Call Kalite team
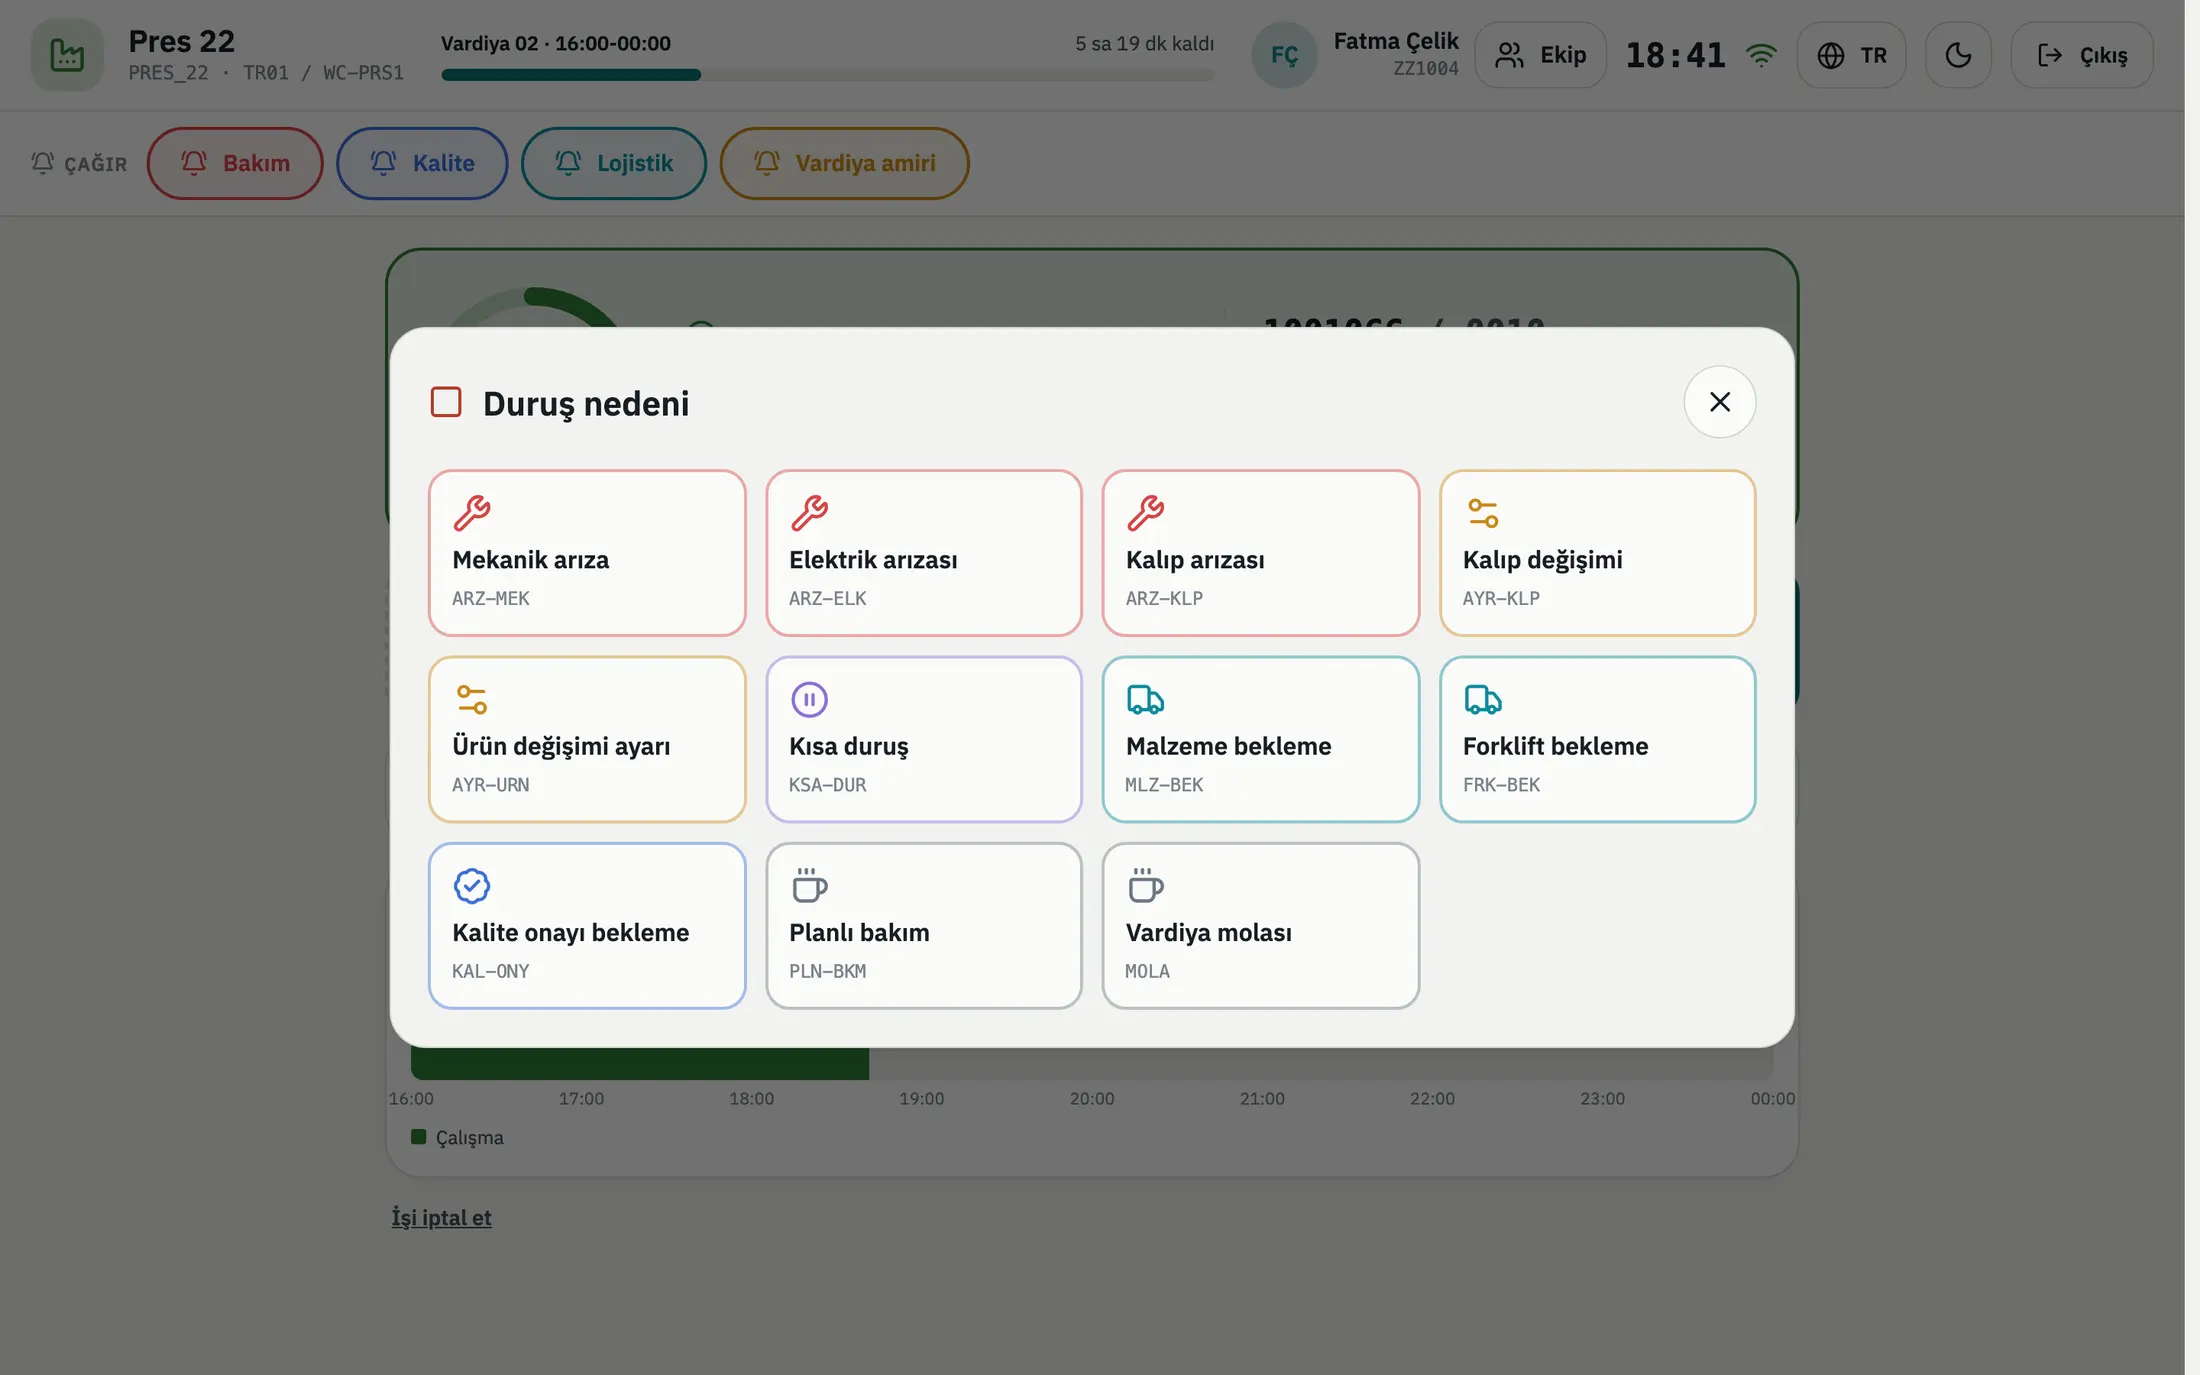The height and width of the screenshot is (1375, 2200). [x=422, y=163]
